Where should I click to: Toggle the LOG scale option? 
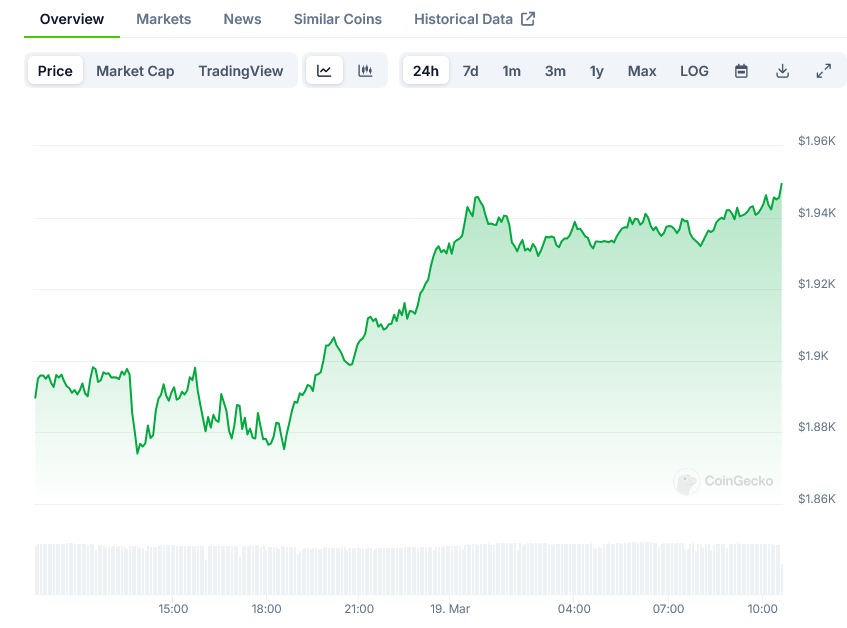point(694,71)
